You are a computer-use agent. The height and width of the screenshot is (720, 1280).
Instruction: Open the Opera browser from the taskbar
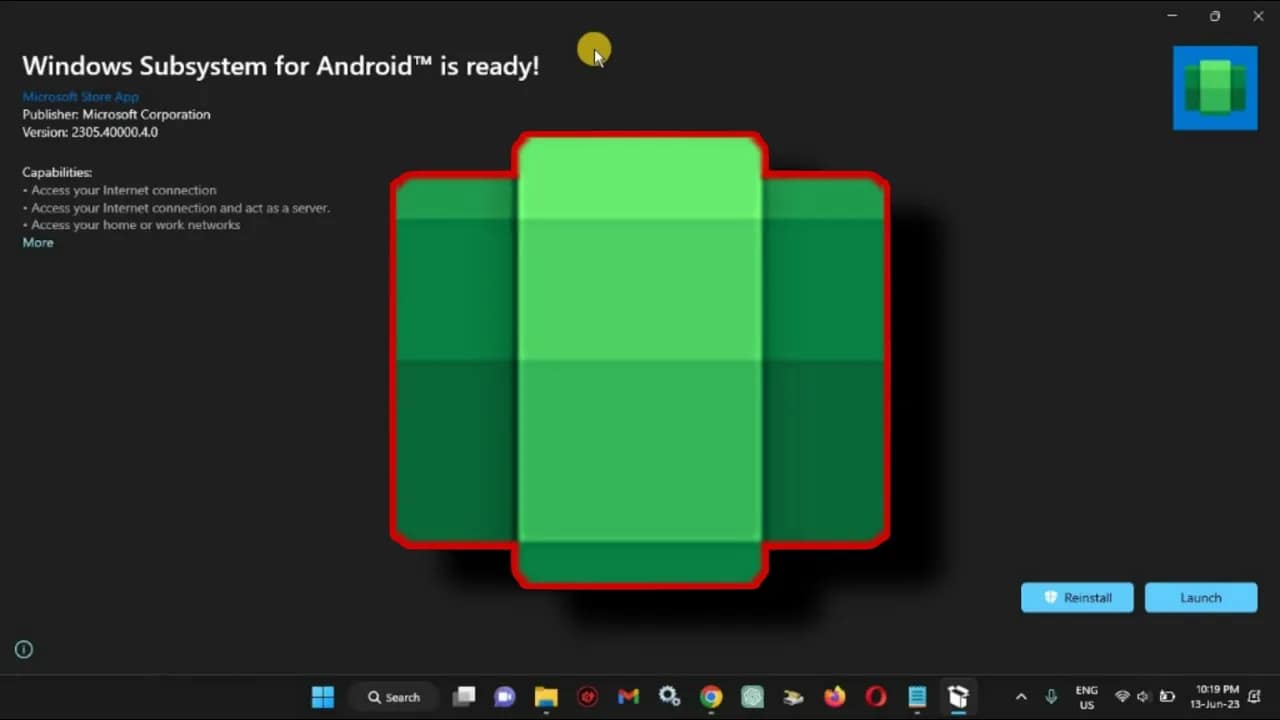875,696
